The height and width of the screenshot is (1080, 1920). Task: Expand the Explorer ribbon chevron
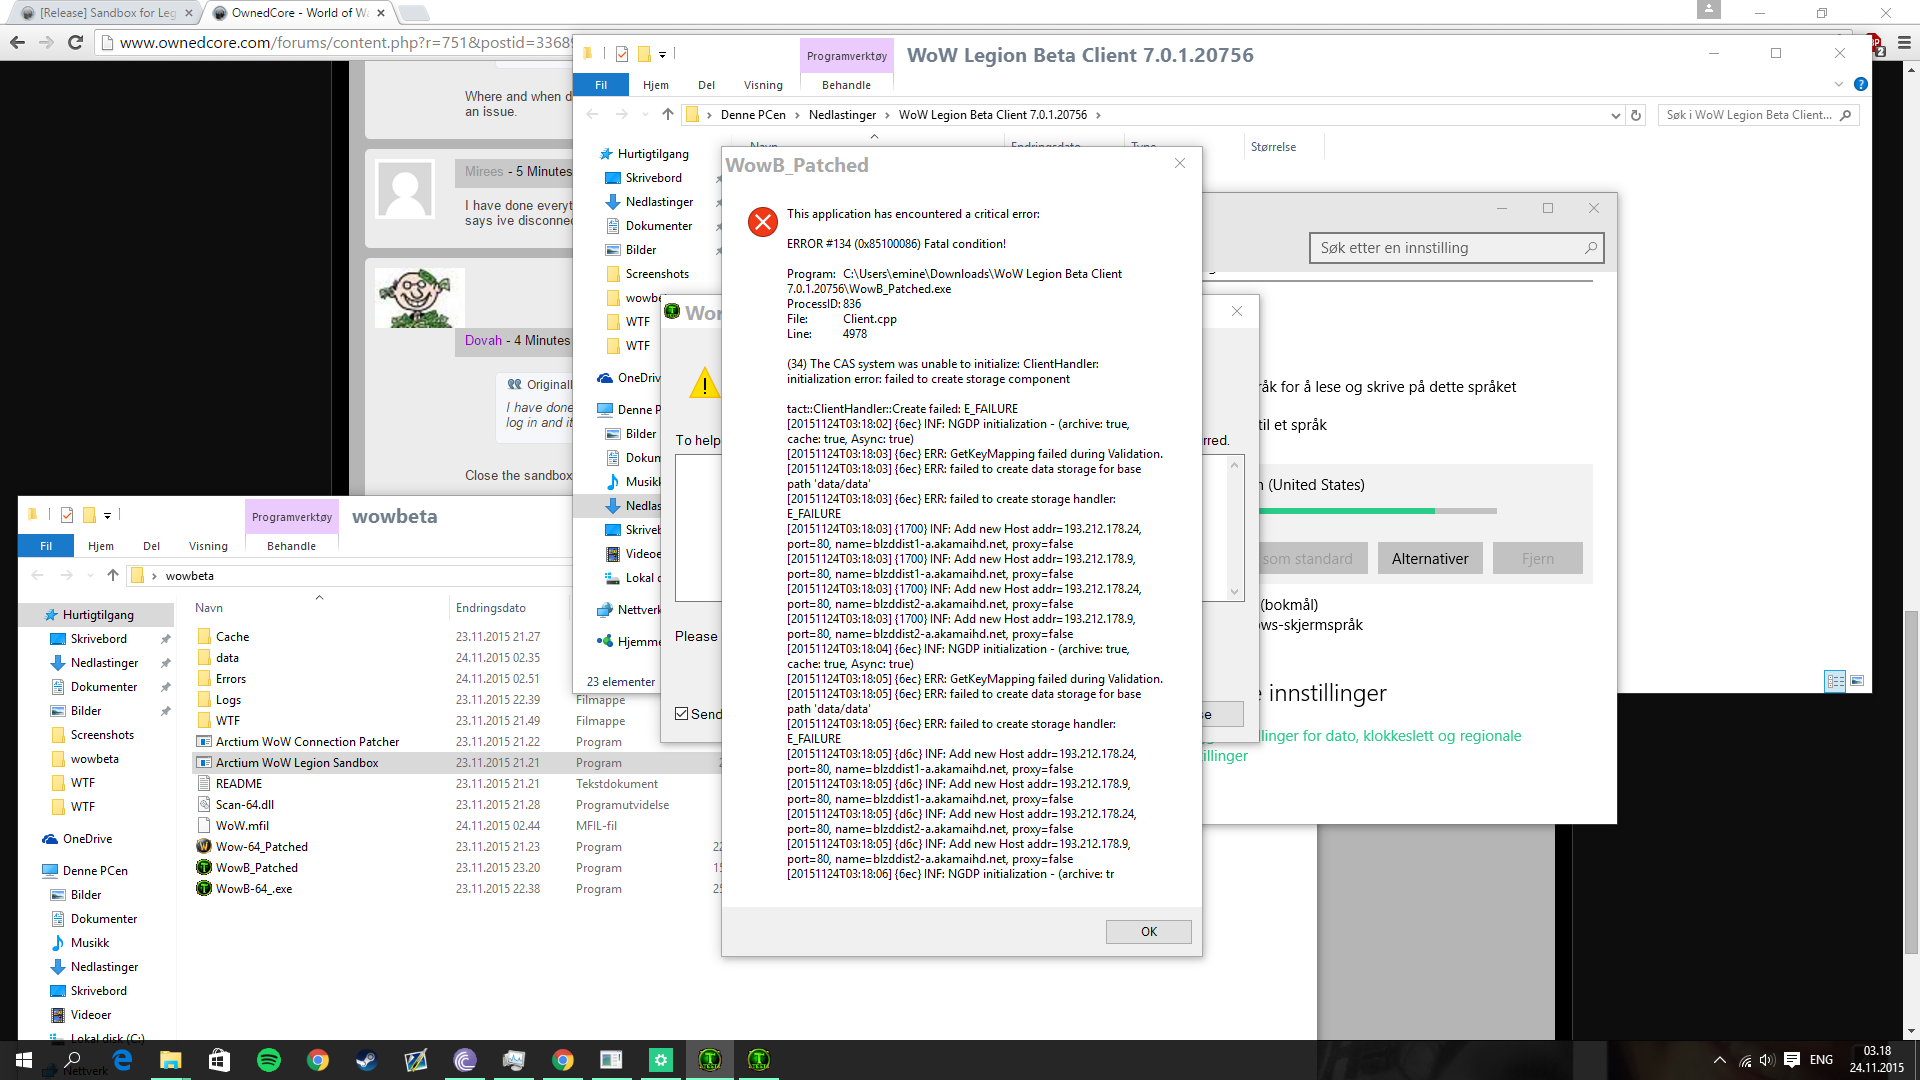[1838, 85]
